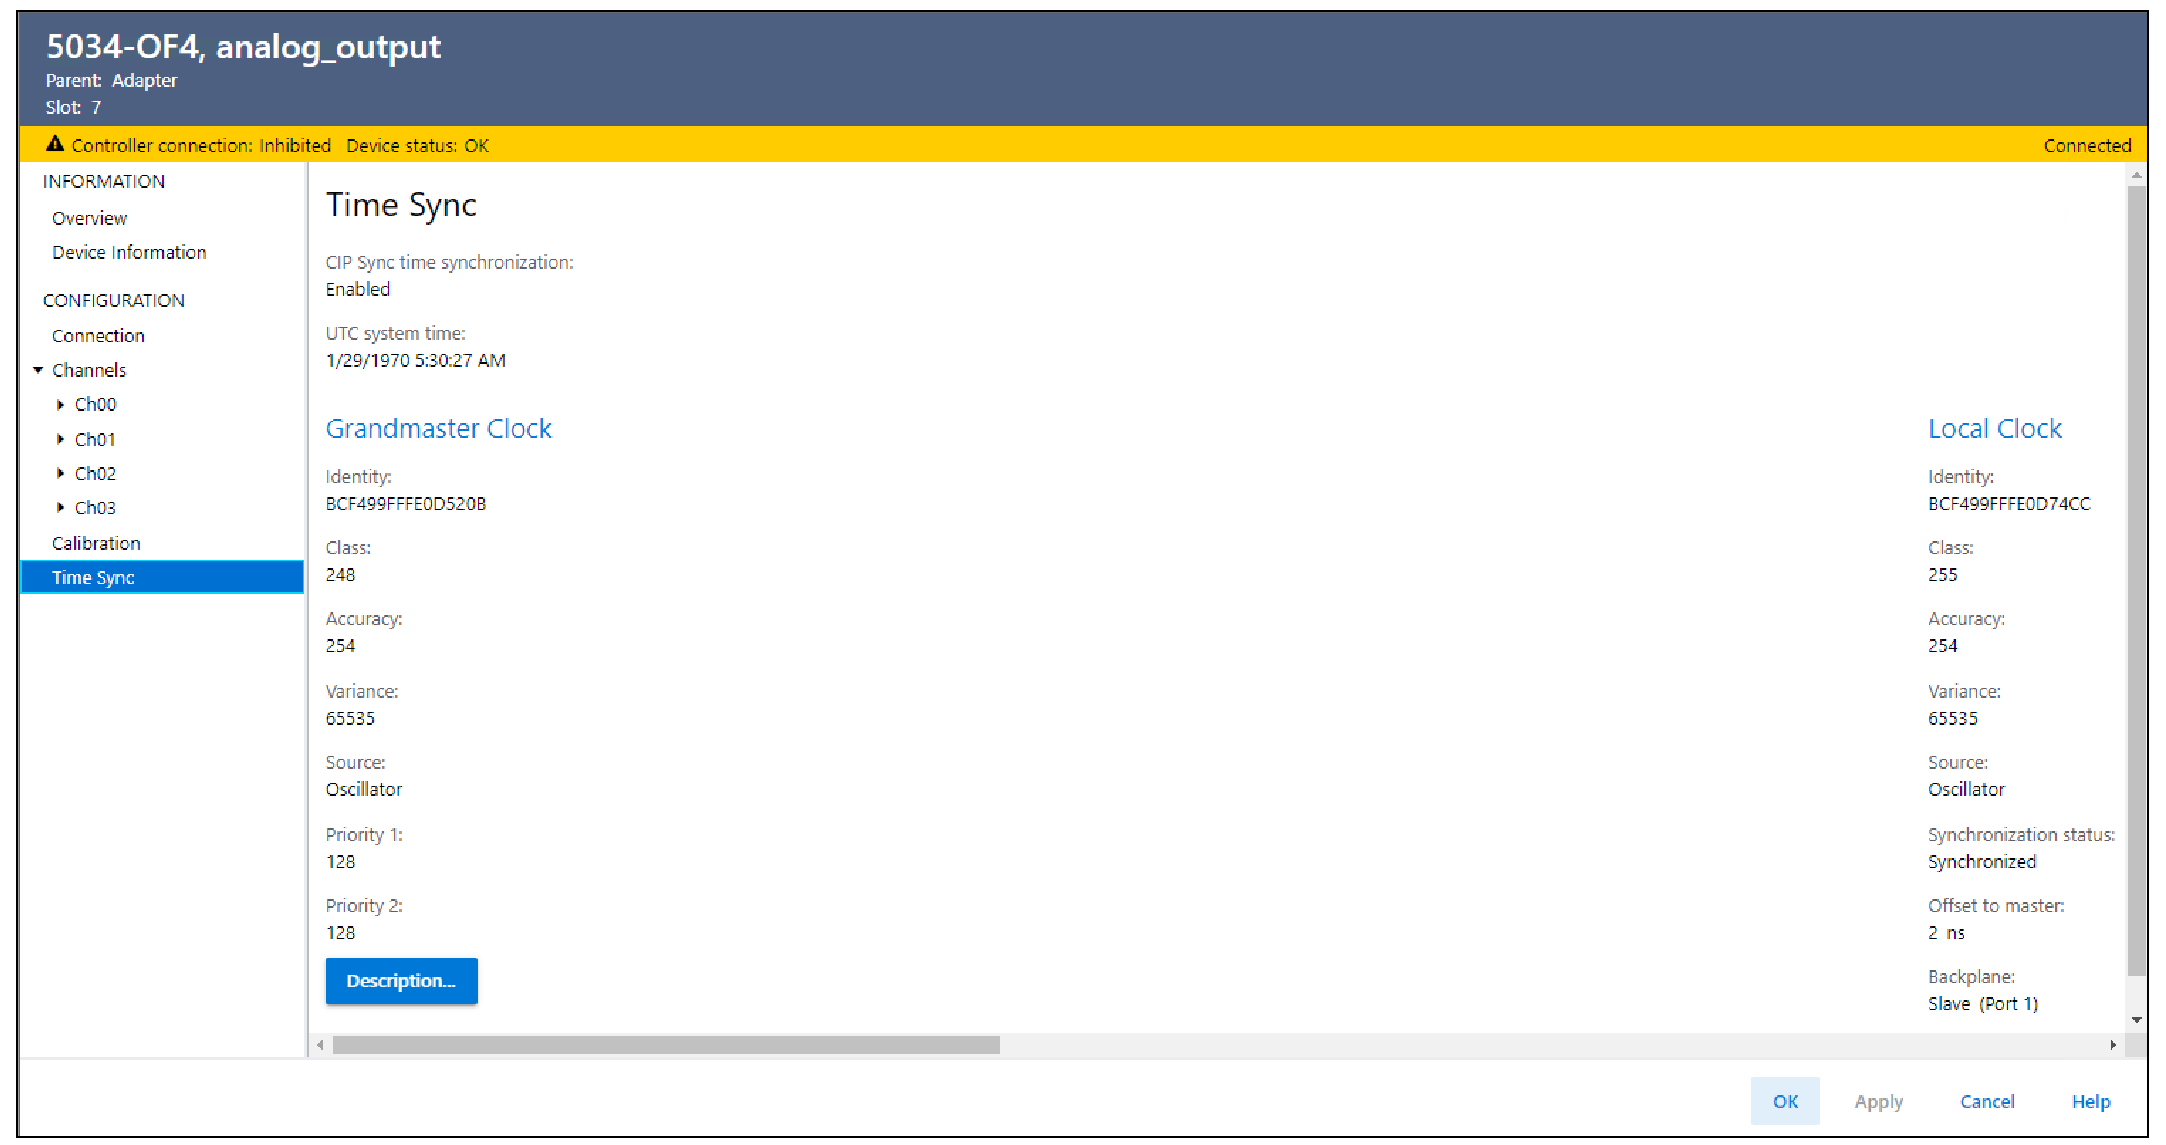
Task: Expand the Ch00 channel node
Action: (x=60, y=405)
